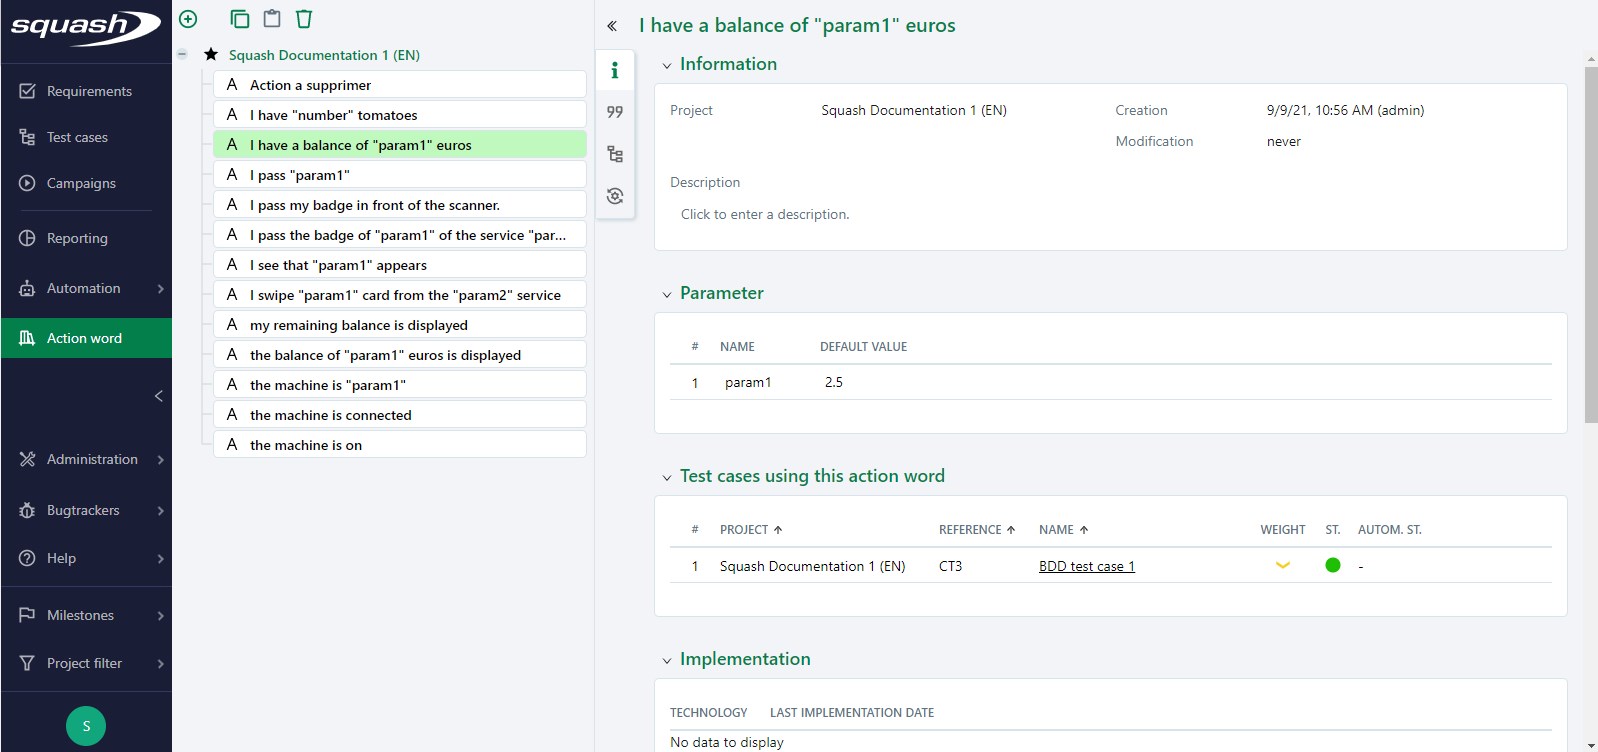Viewport: 1598px width, 752px height.
Task: Click the user avatar S icon
Action: 86,726
